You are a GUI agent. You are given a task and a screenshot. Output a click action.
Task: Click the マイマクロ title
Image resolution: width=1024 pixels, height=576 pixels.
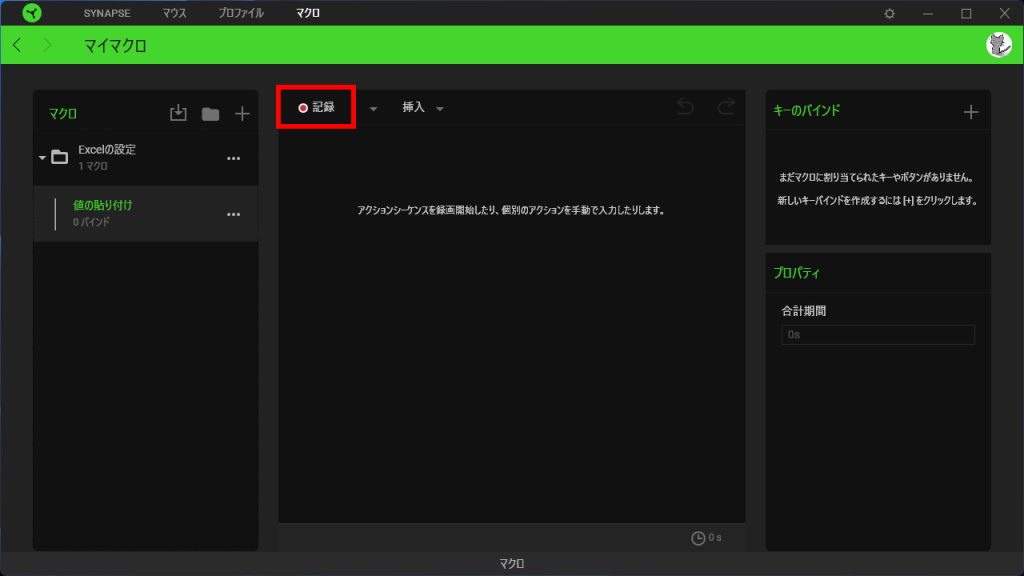115,46
